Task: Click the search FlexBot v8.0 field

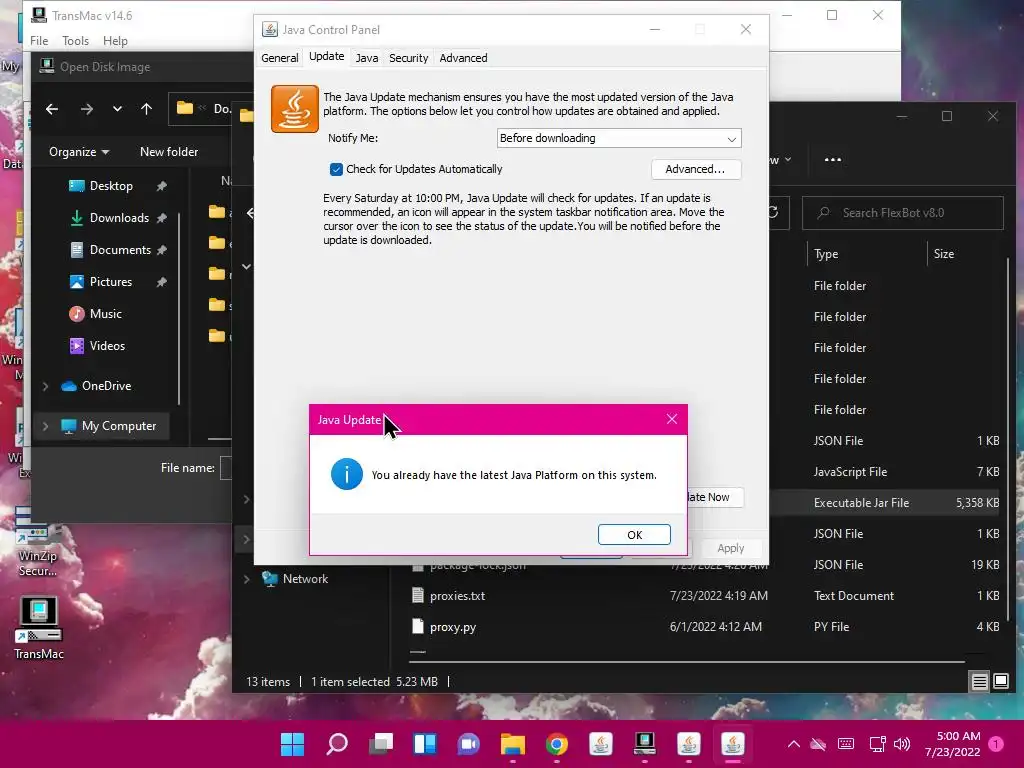Action: (x=903, y=213)
